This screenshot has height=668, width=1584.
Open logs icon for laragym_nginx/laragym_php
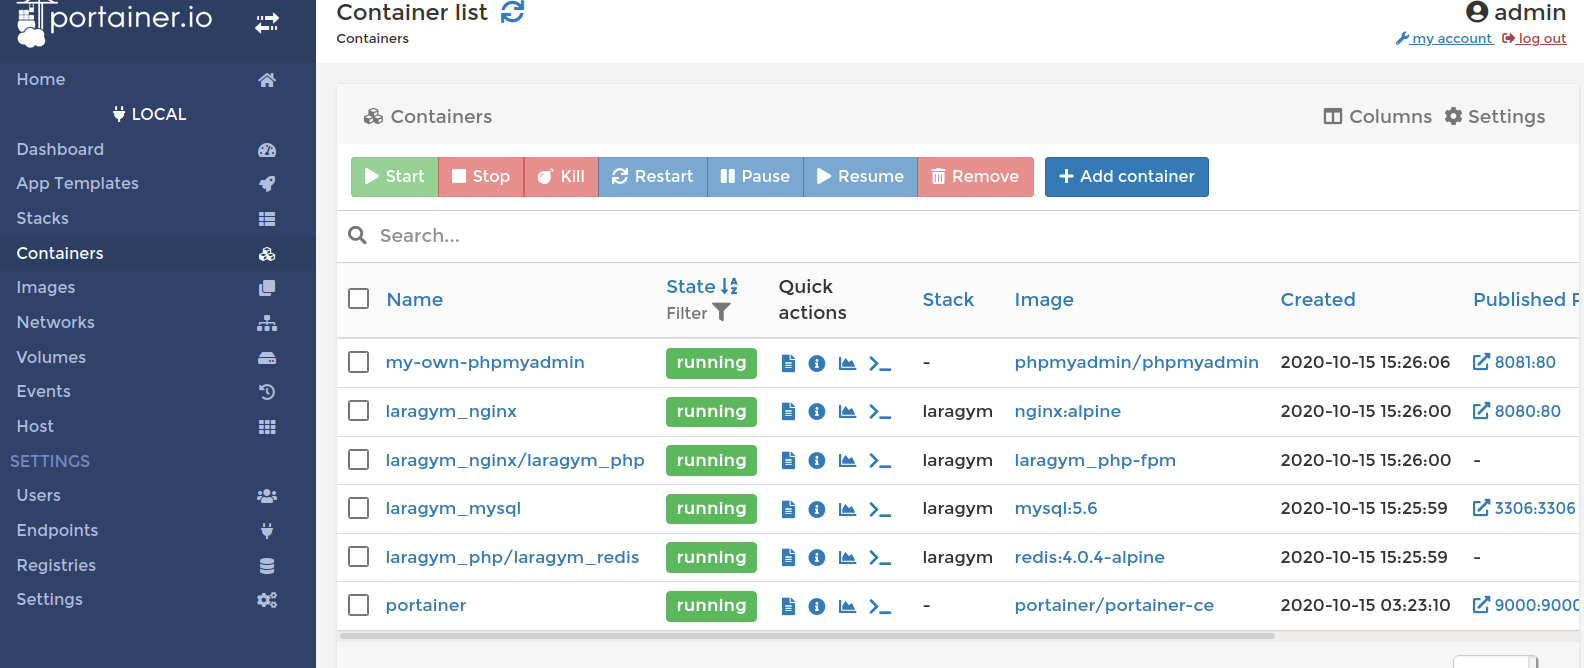[788, 460]
